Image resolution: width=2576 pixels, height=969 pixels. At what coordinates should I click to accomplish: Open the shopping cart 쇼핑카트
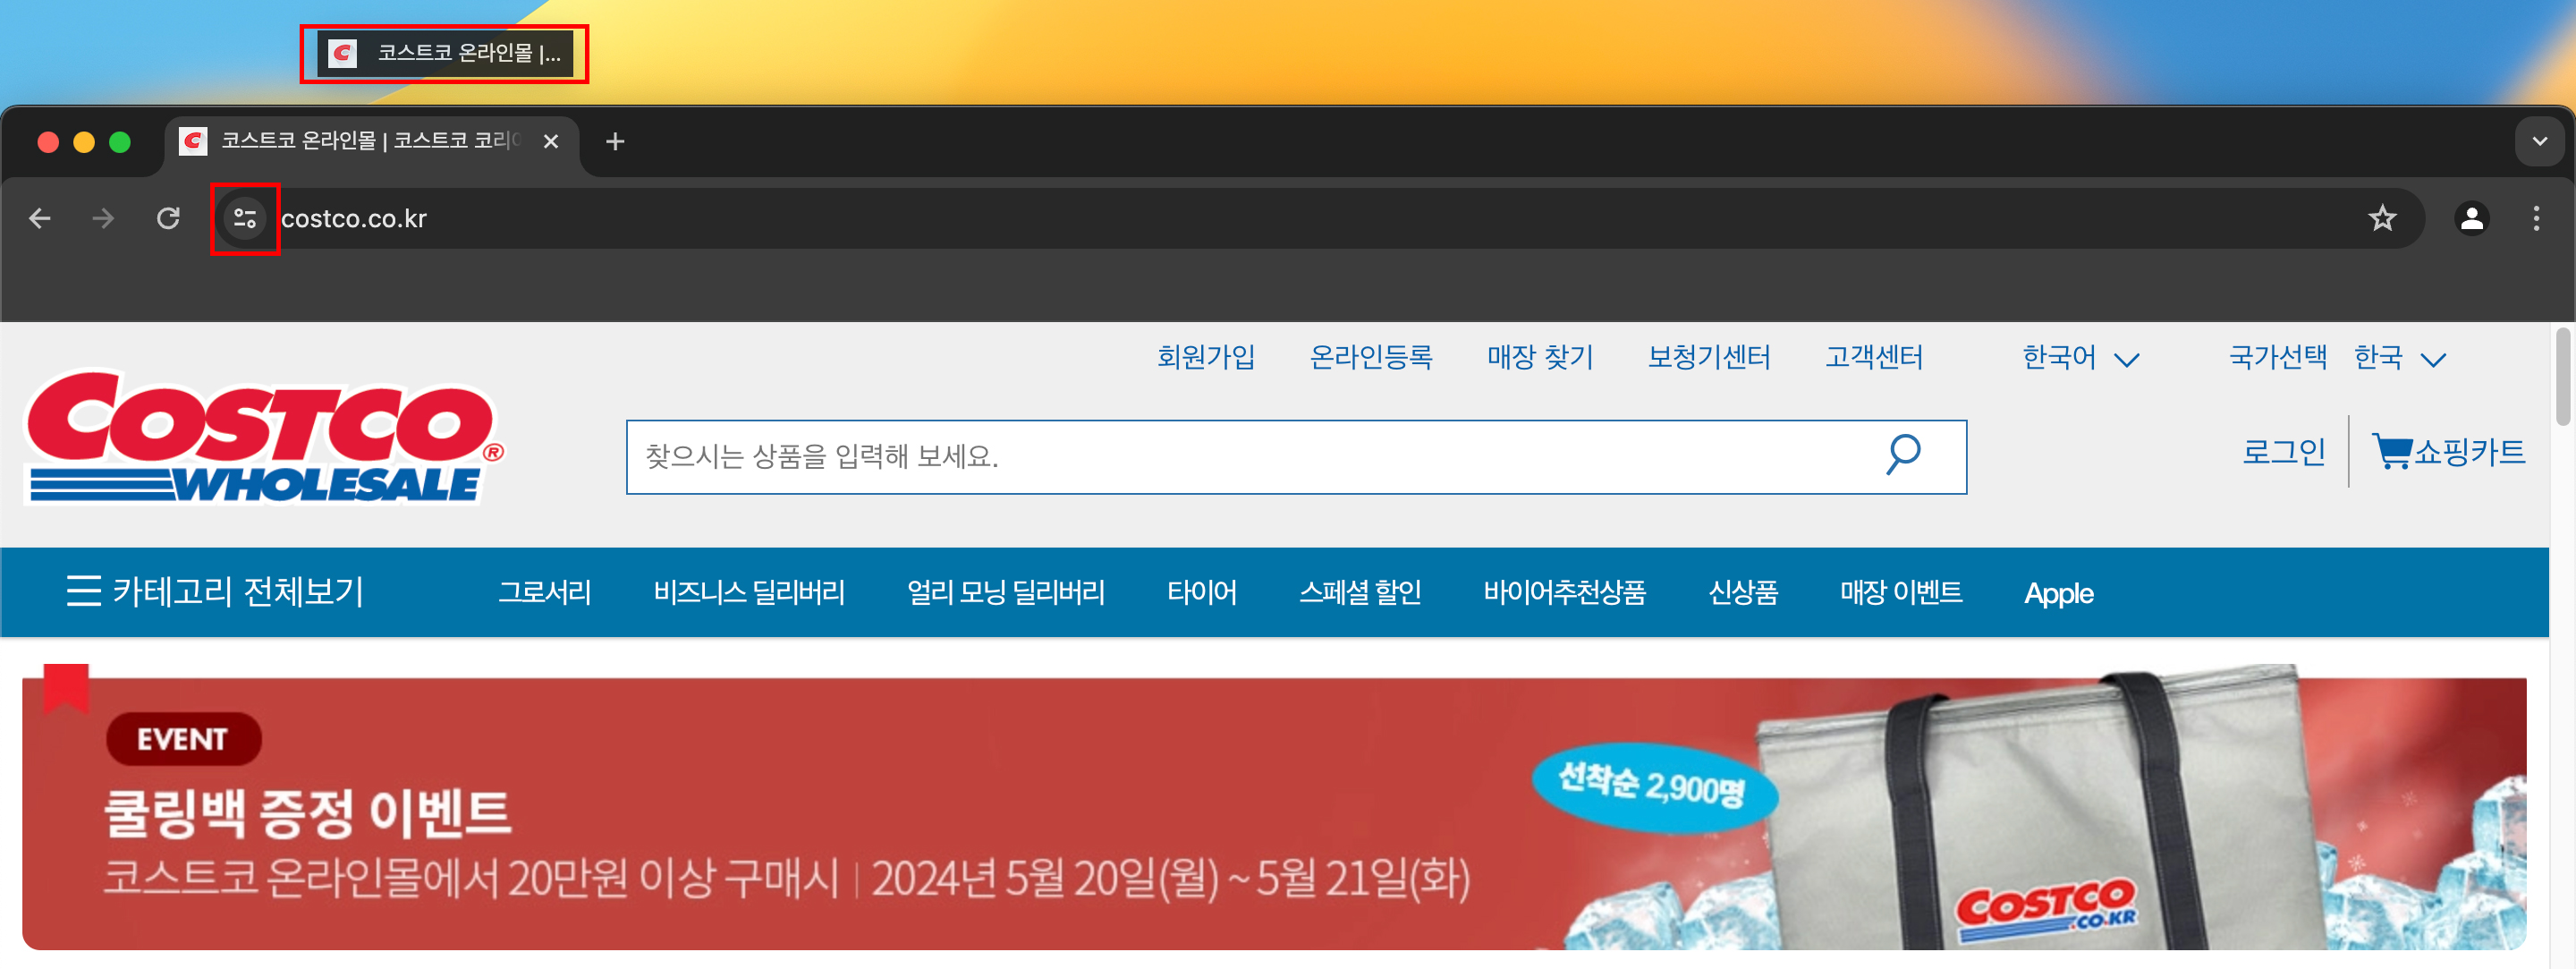click(2448, 452)
